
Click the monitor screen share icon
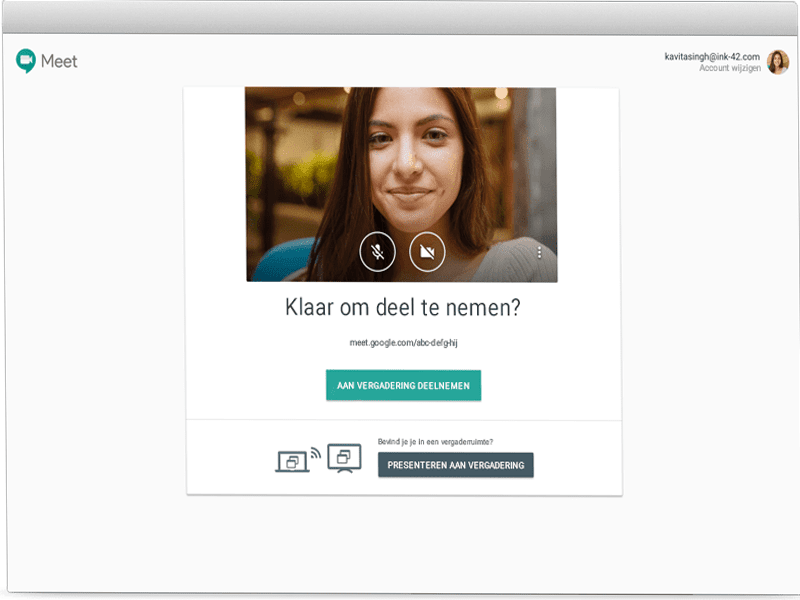(x=344, y=458)
